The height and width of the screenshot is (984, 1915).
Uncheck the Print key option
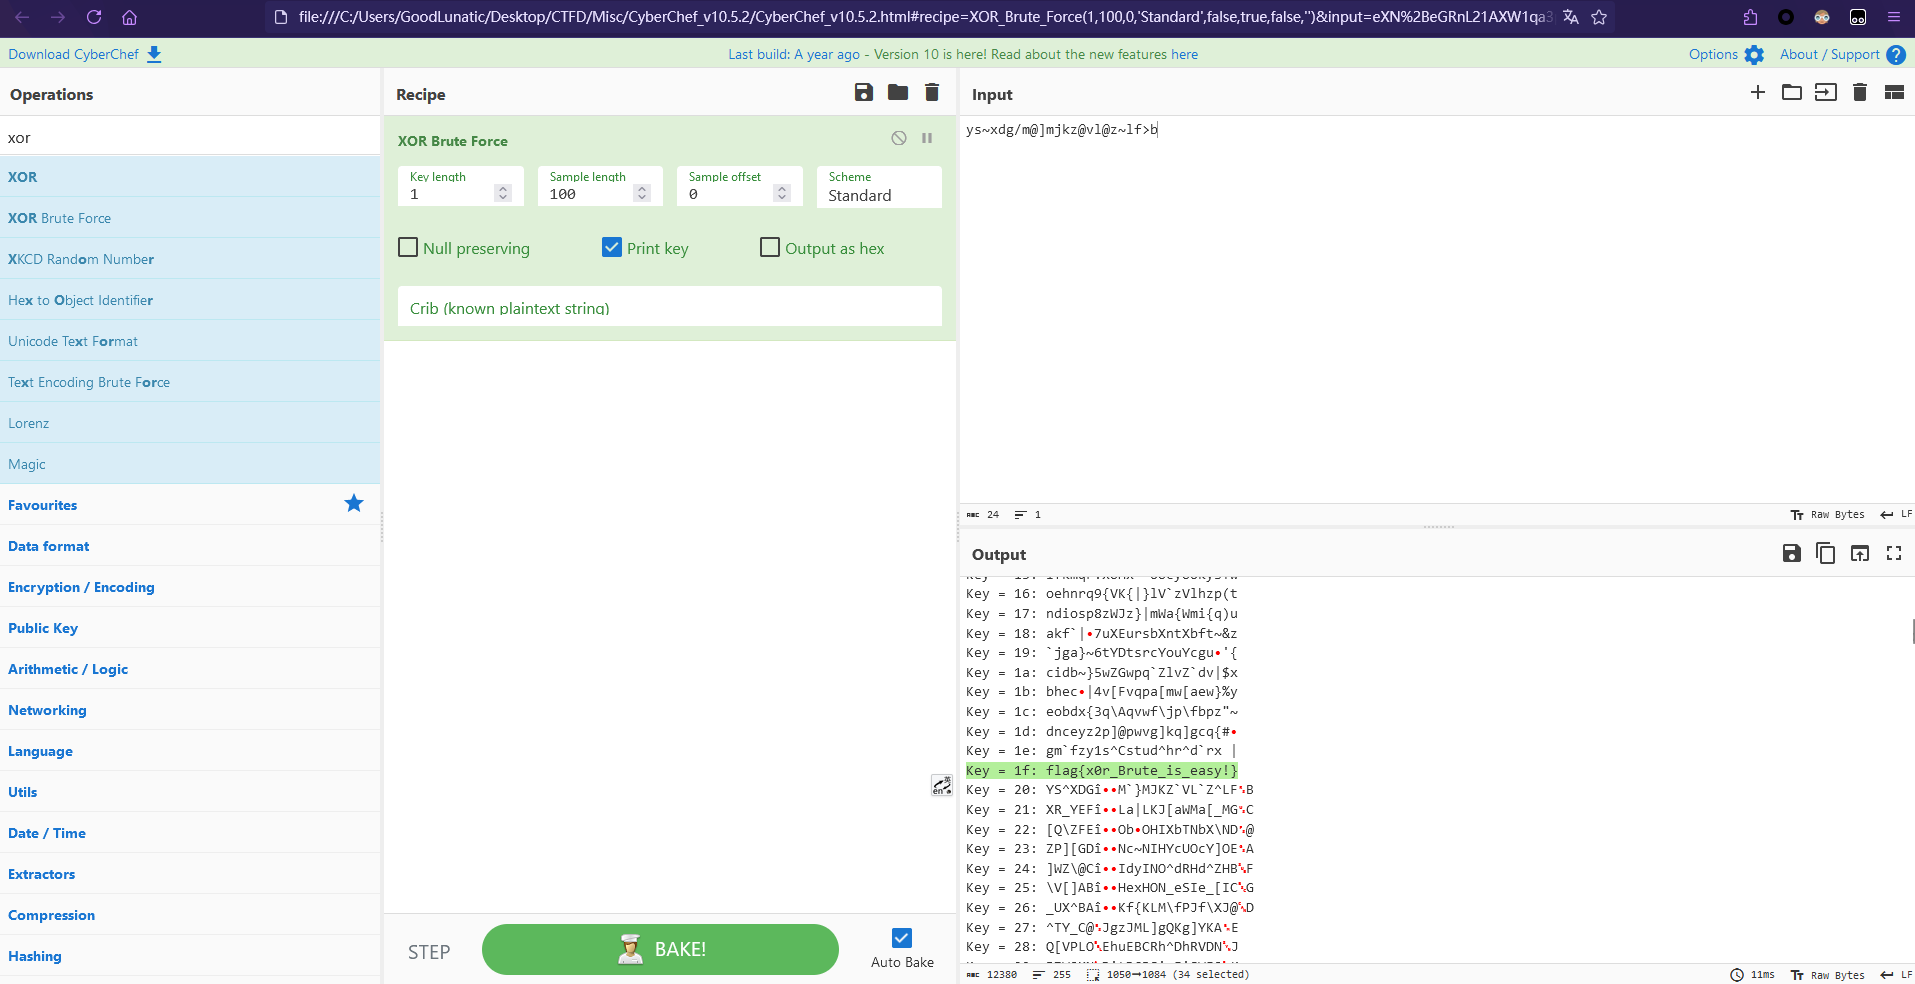[x=612, y=247]
